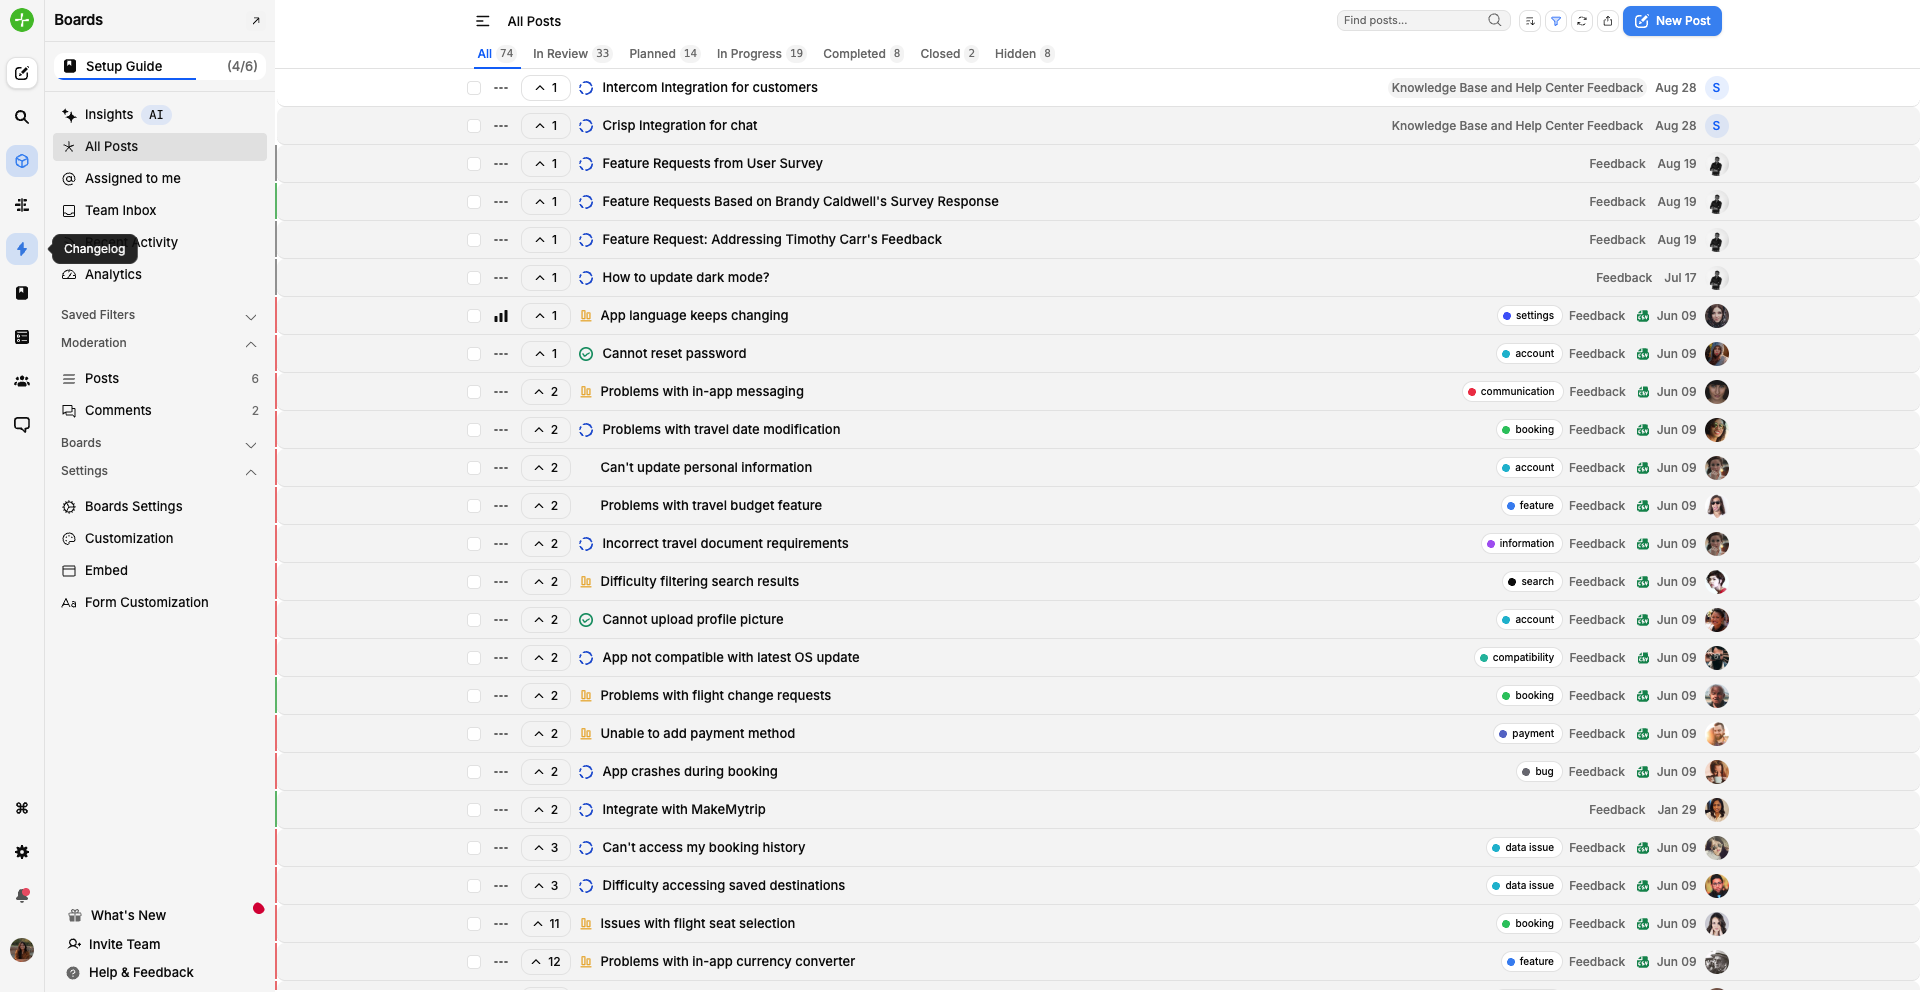Click the filter funnel icon
This screenshot has width=1920, height=992.
pyautogui.click(x=1556, y=21)
